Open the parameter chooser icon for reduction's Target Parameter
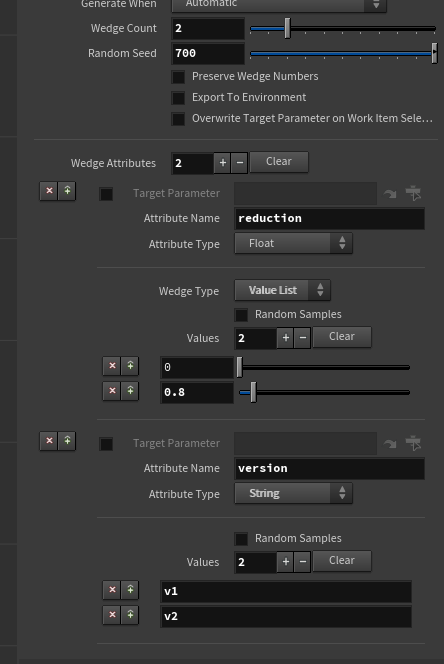Viewport: 444px width, 664px height. pyautogui.click(x=413, y=193)
